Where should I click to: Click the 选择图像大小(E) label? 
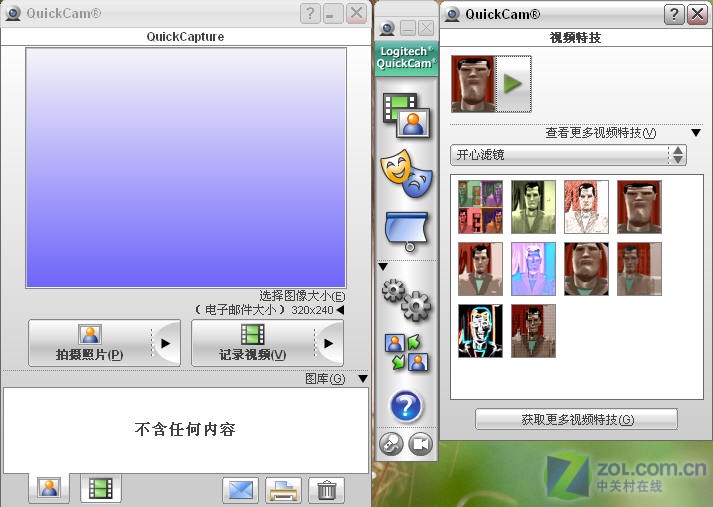pyautogui.click(x=302, y=296)
